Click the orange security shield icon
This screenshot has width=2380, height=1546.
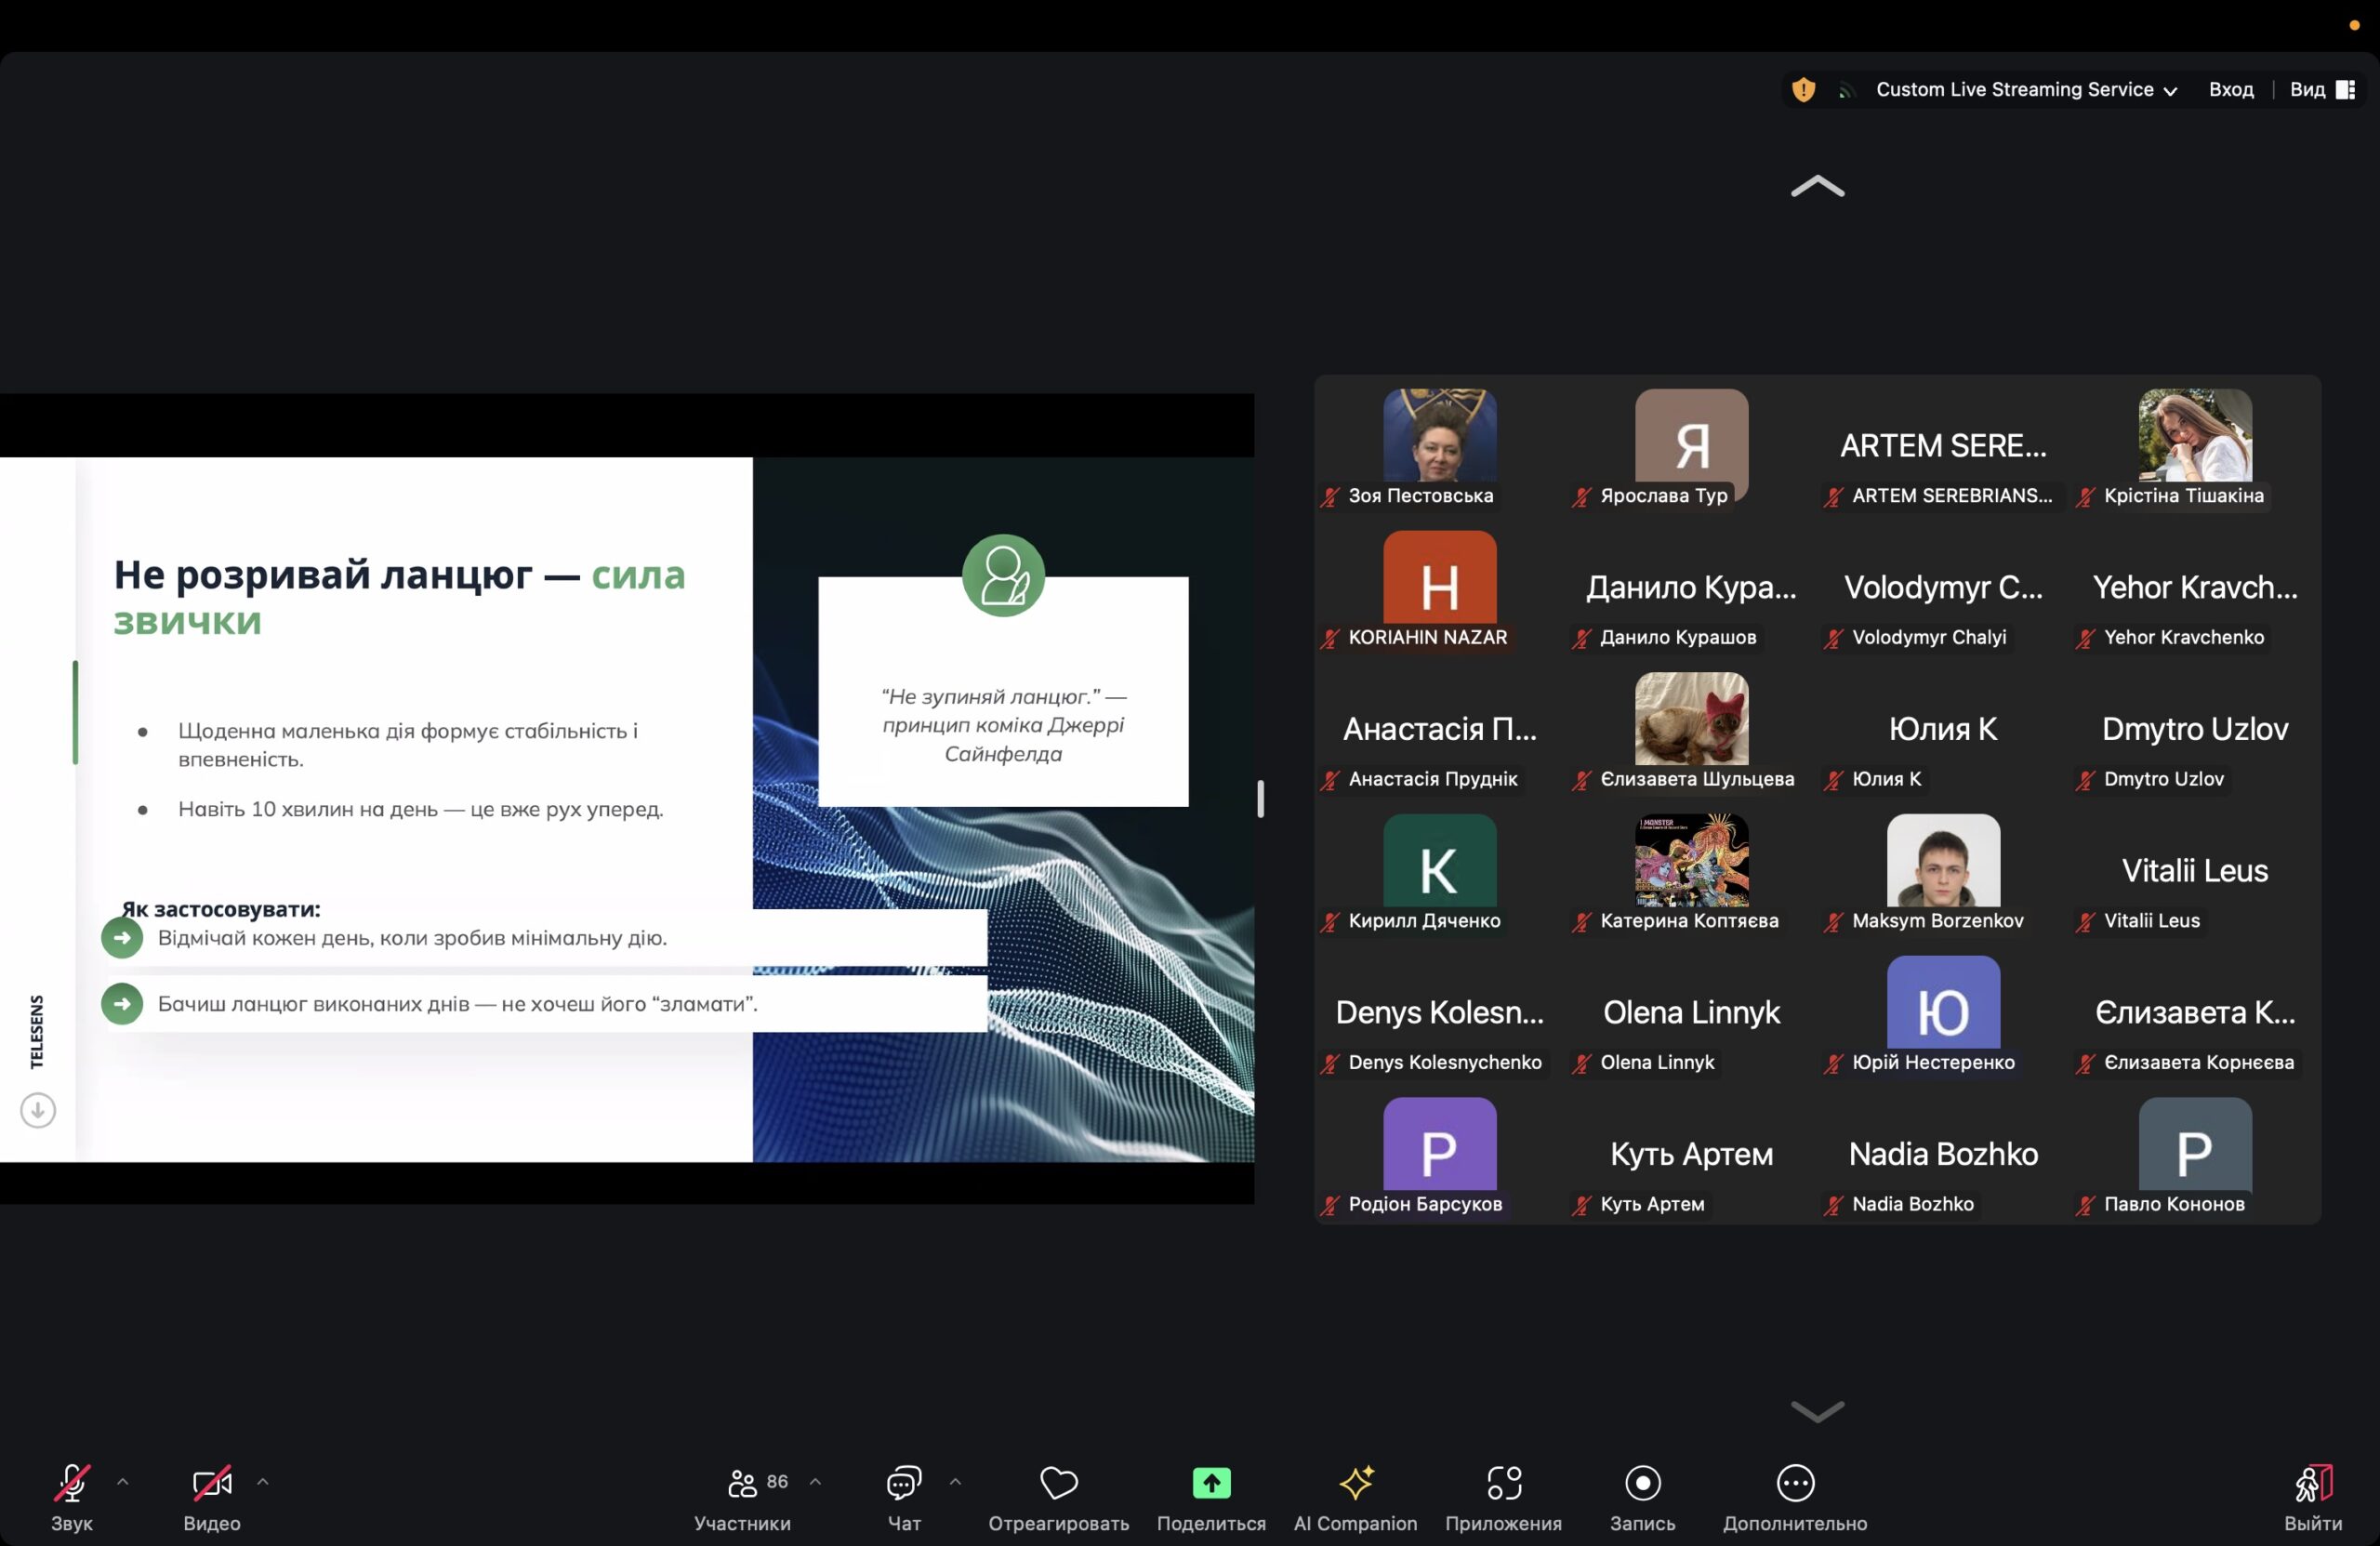1803,90
